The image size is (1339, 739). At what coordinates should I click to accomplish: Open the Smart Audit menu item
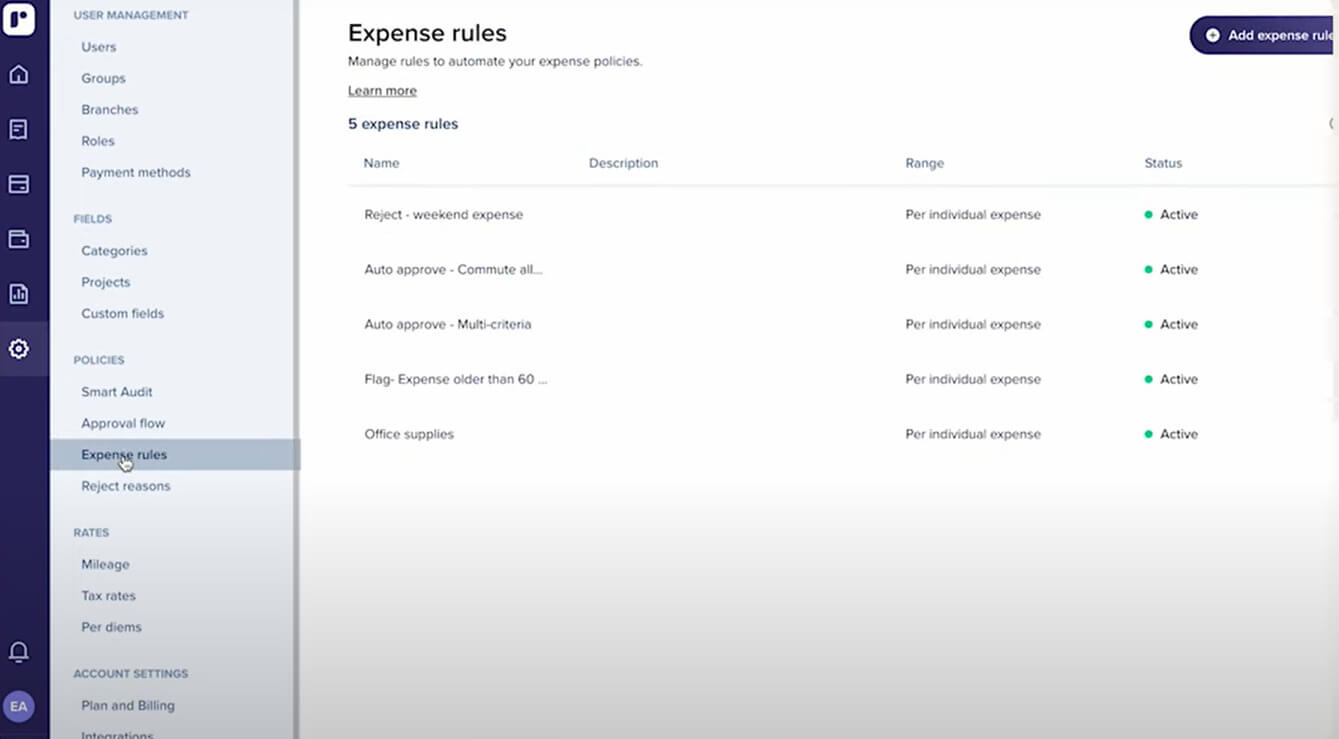[x=117, y=392]
